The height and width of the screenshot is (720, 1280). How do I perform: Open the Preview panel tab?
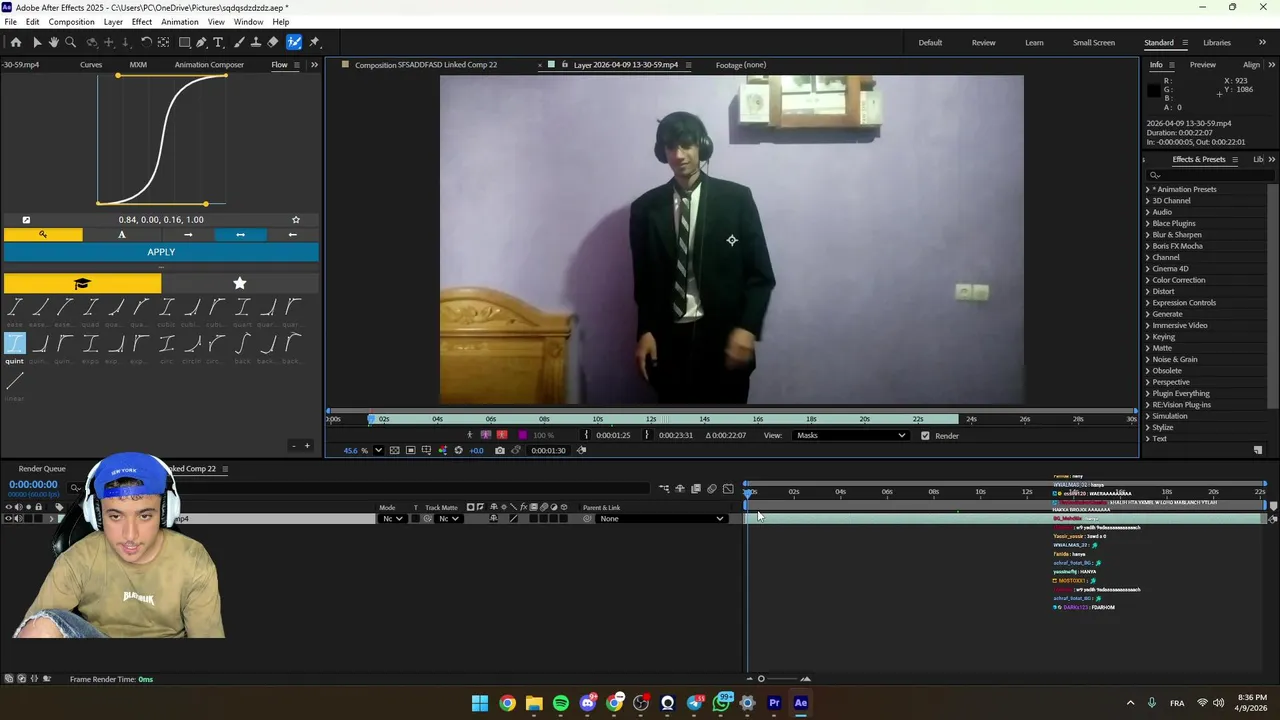click(x=1203, y=65)
